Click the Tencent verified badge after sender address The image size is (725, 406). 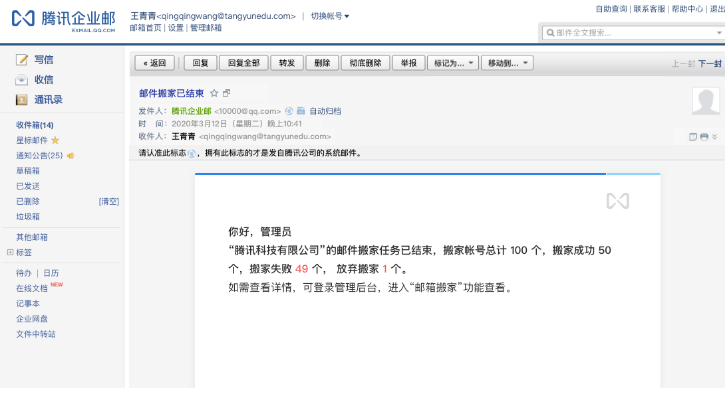point(289,111)
